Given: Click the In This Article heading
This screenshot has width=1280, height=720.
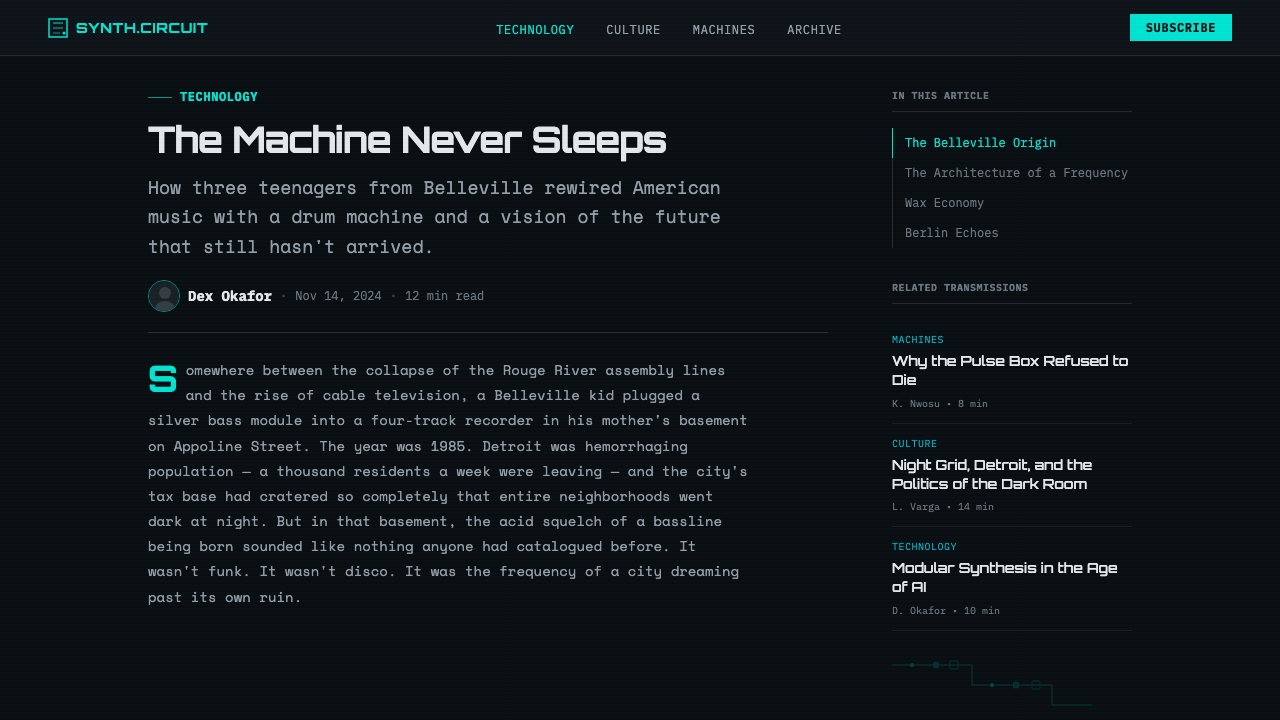Looking at the screenshot, I should 940,96.
